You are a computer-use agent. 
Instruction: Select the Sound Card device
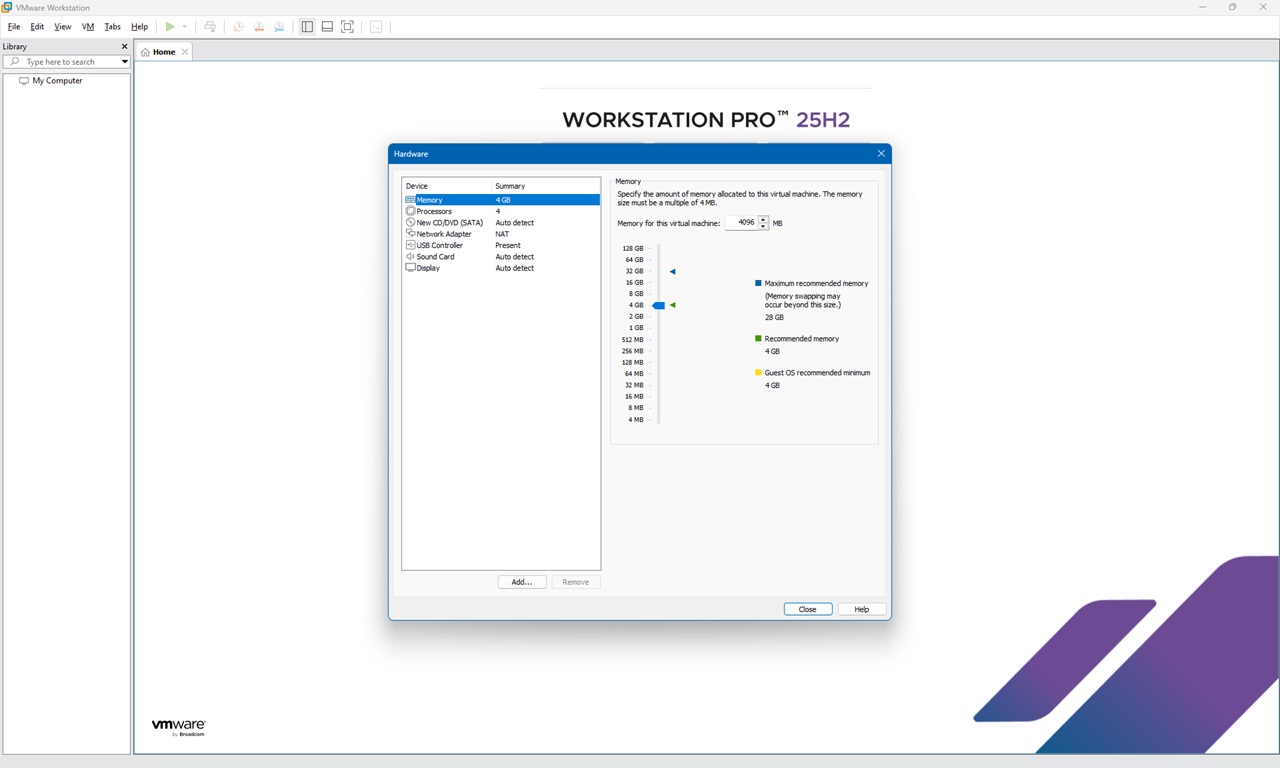pyautogui.click(x=435, y=257)
